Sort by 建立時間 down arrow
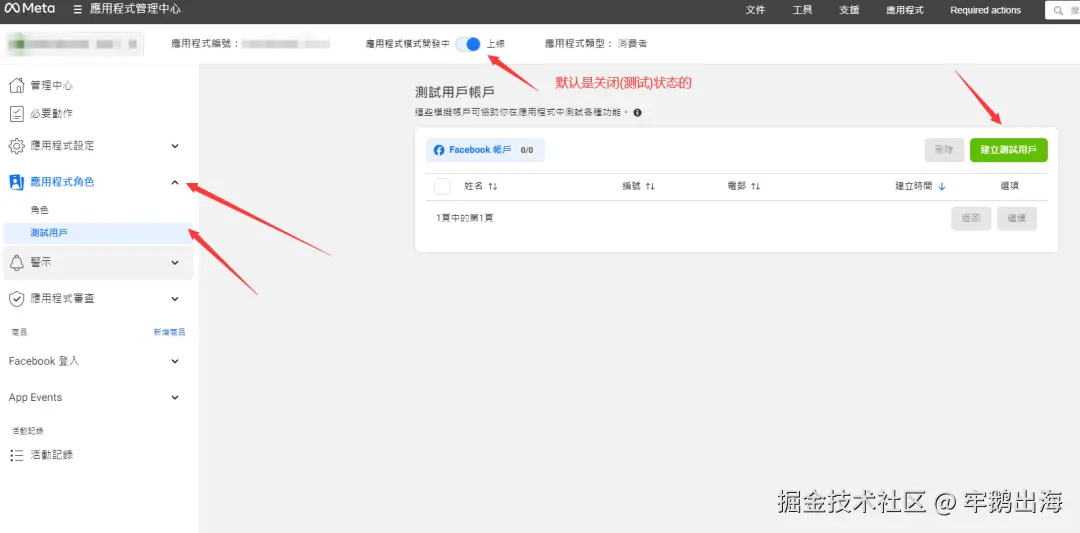The image size is (1080, 533). pos(942,187)
